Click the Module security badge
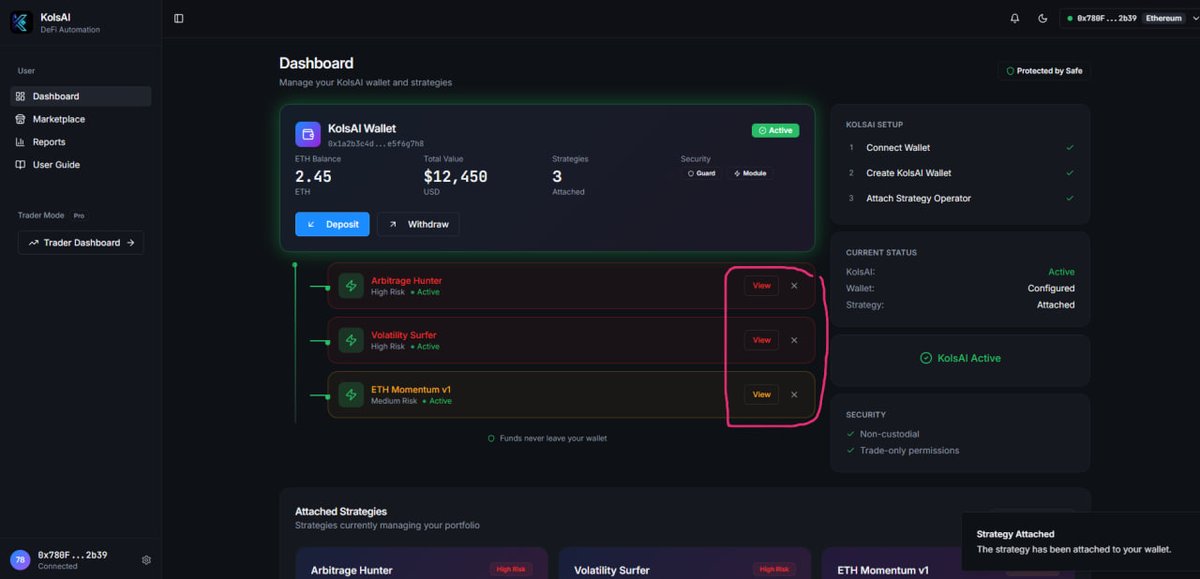Viewport: 1200px width, 579px height. [750, 173]
